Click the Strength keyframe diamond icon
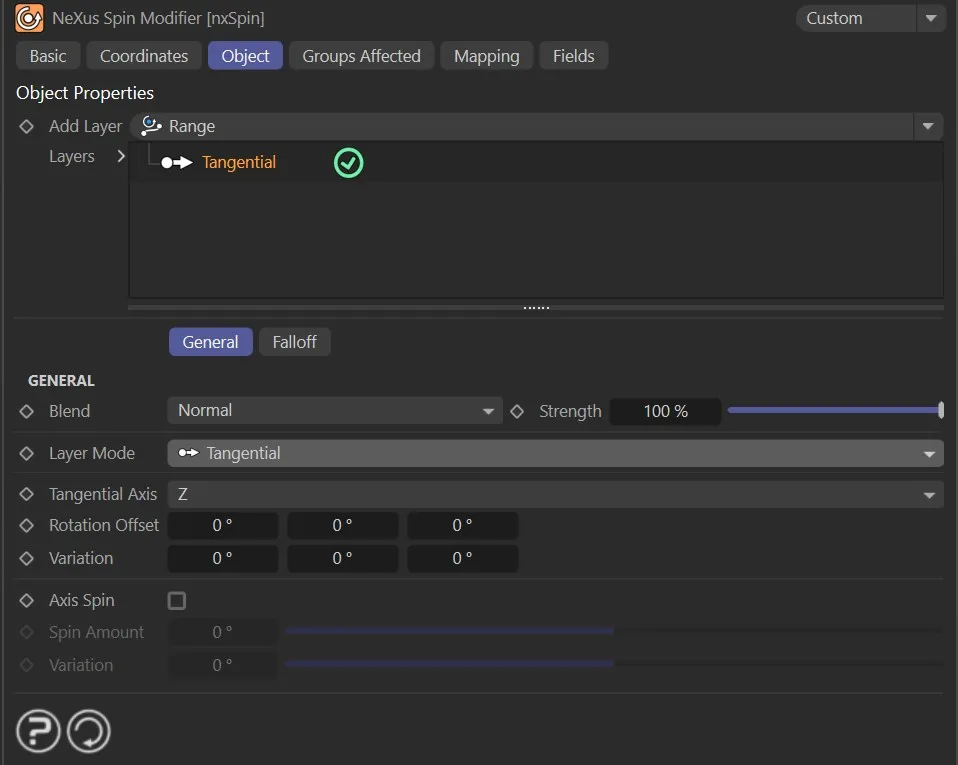This screenshot has height=765, width=958. [517, 411]
